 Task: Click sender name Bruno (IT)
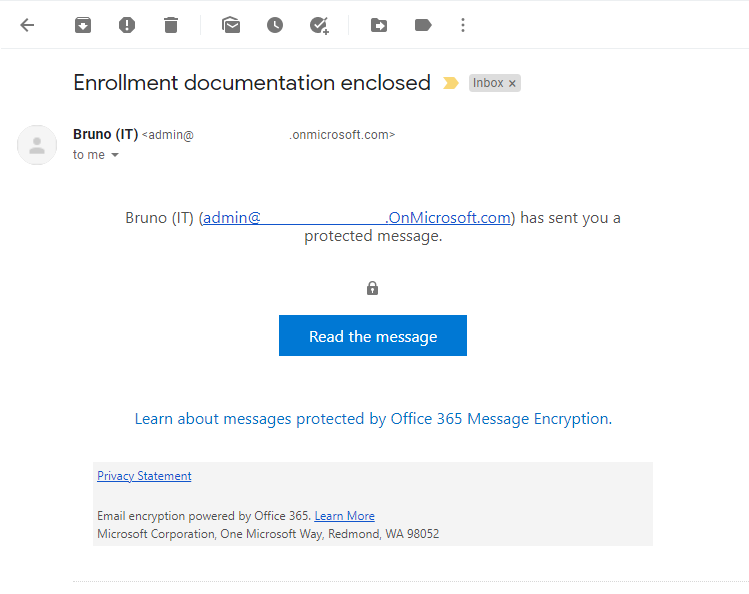tap(106, 135)
